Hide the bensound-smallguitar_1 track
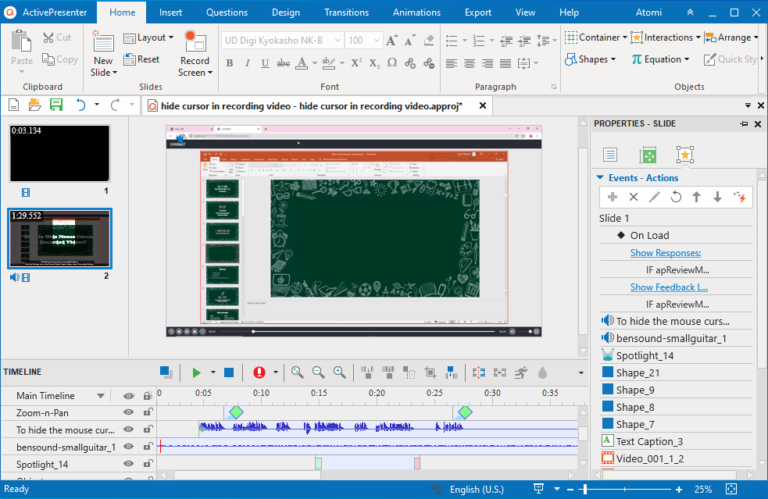Screen dimensions: 768x499 tap(128, 447)
